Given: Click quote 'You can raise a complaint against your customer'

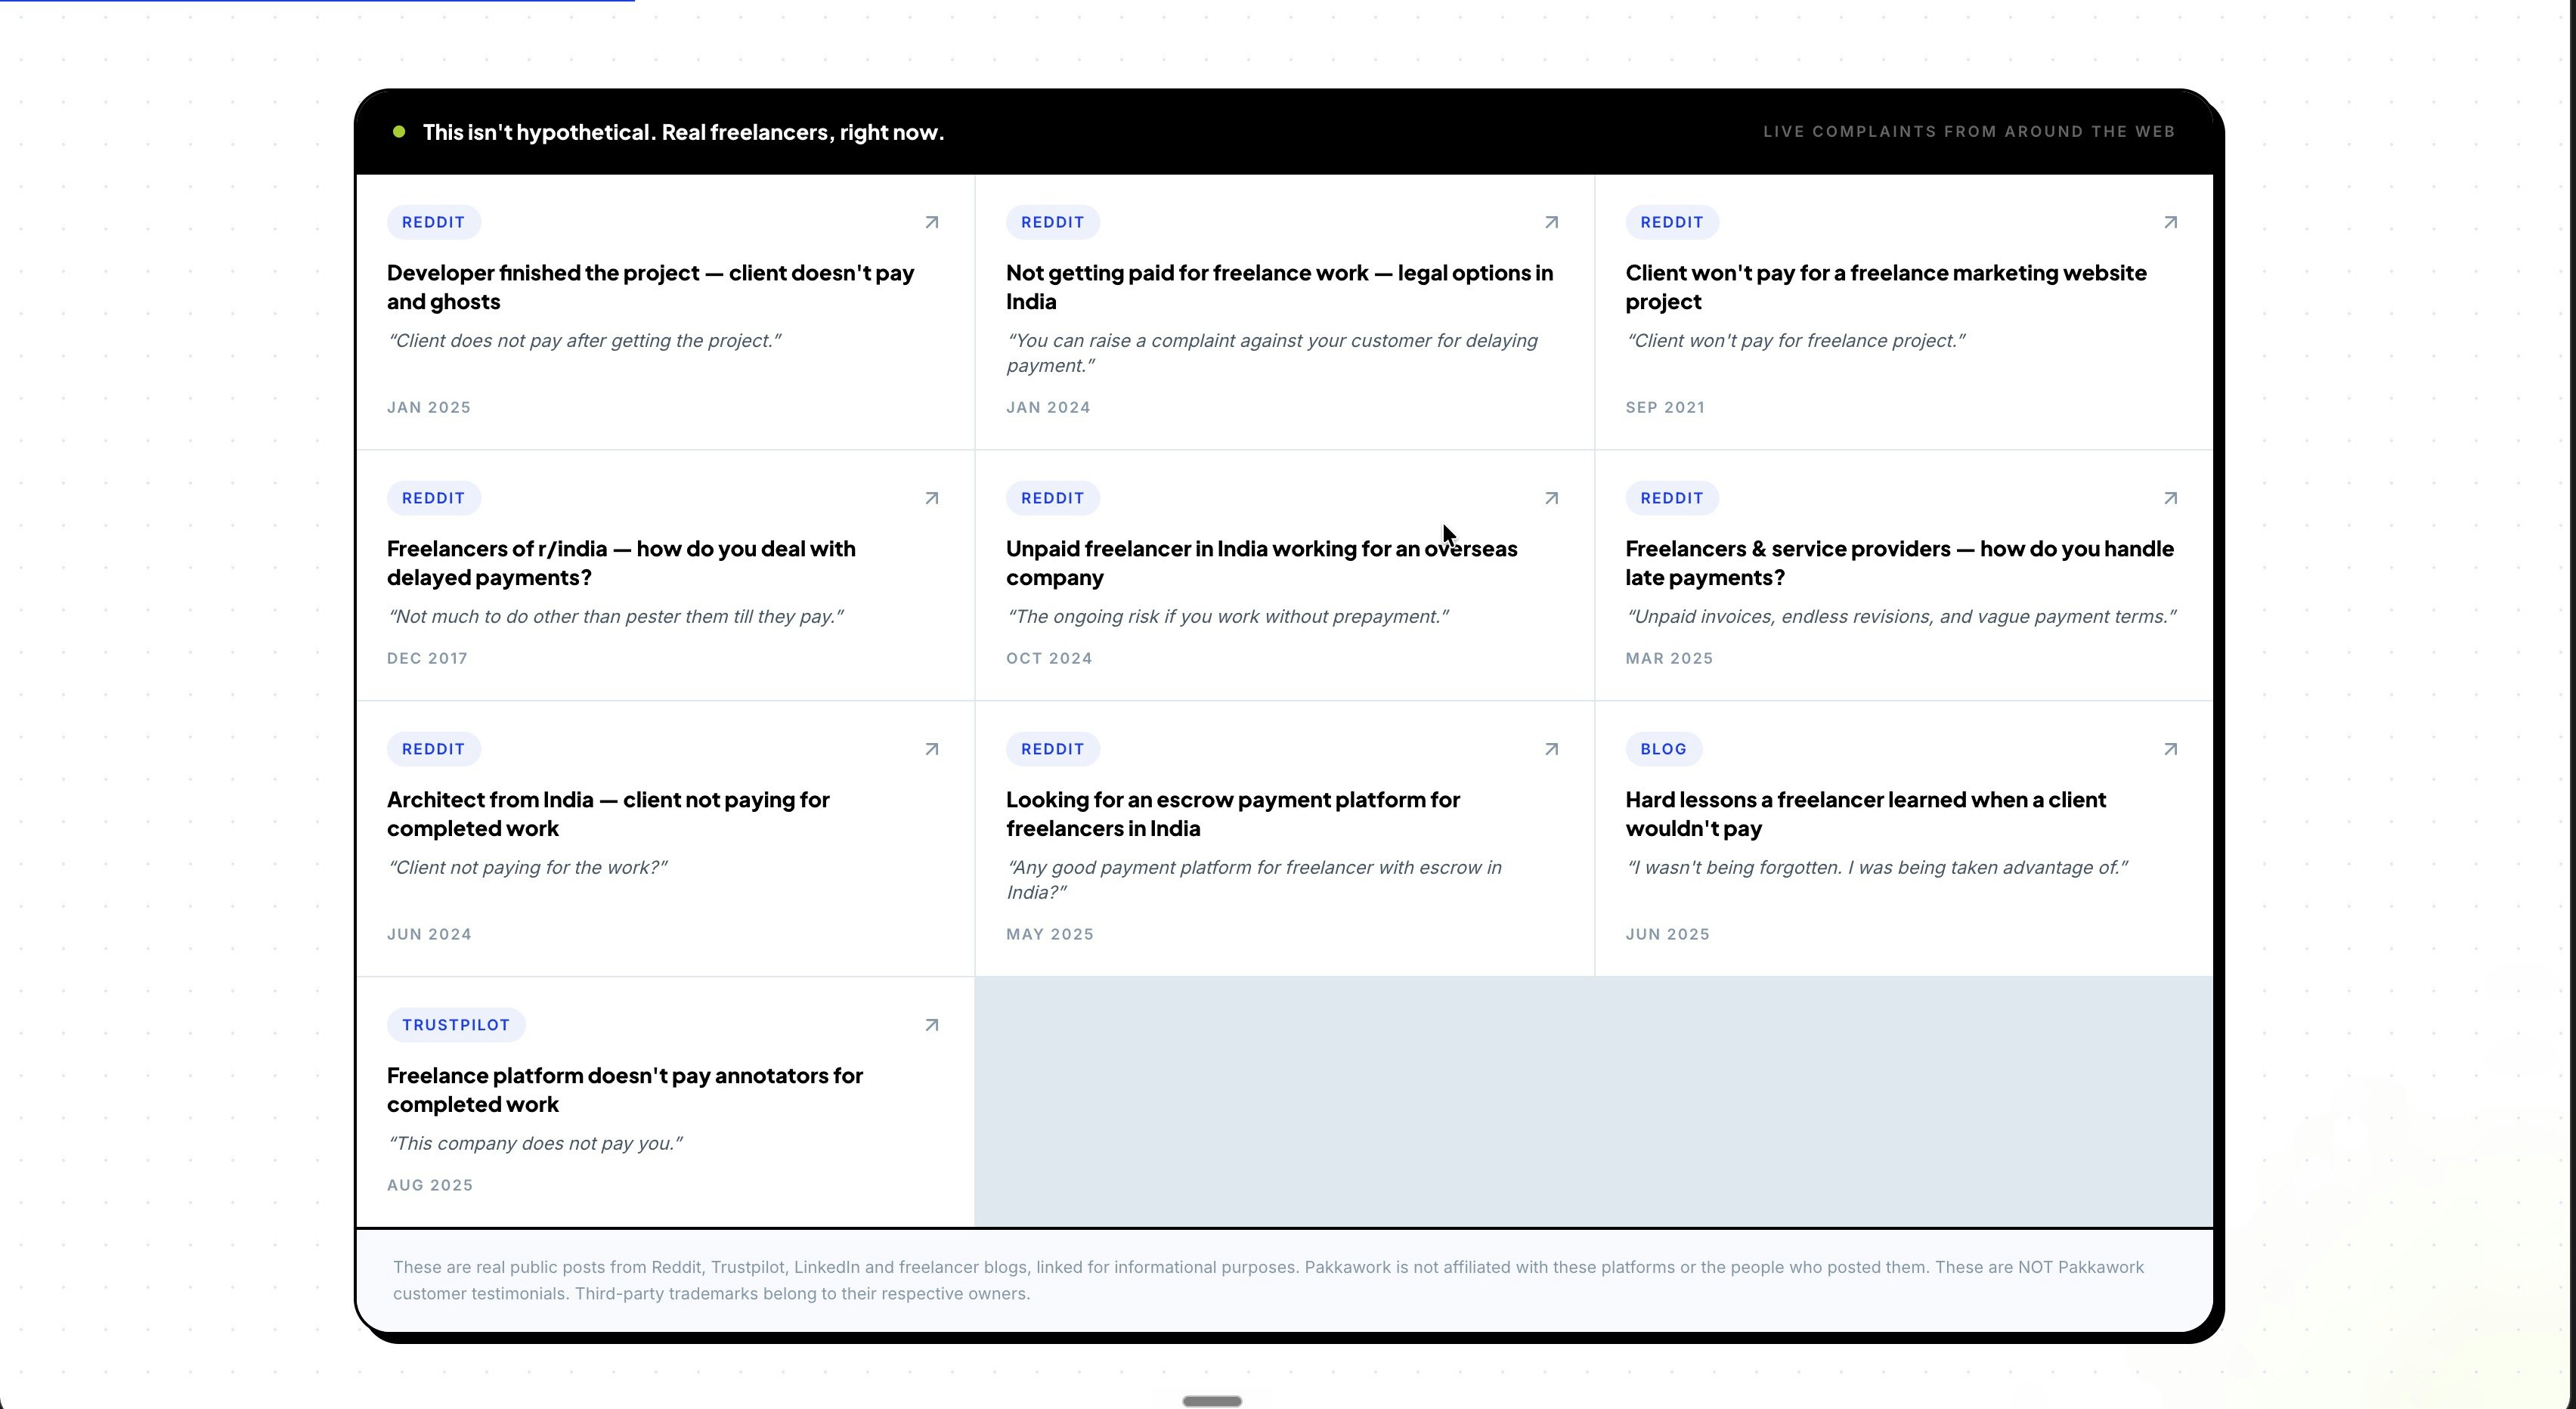Looking at the screenshot, I should [1272, 353].
